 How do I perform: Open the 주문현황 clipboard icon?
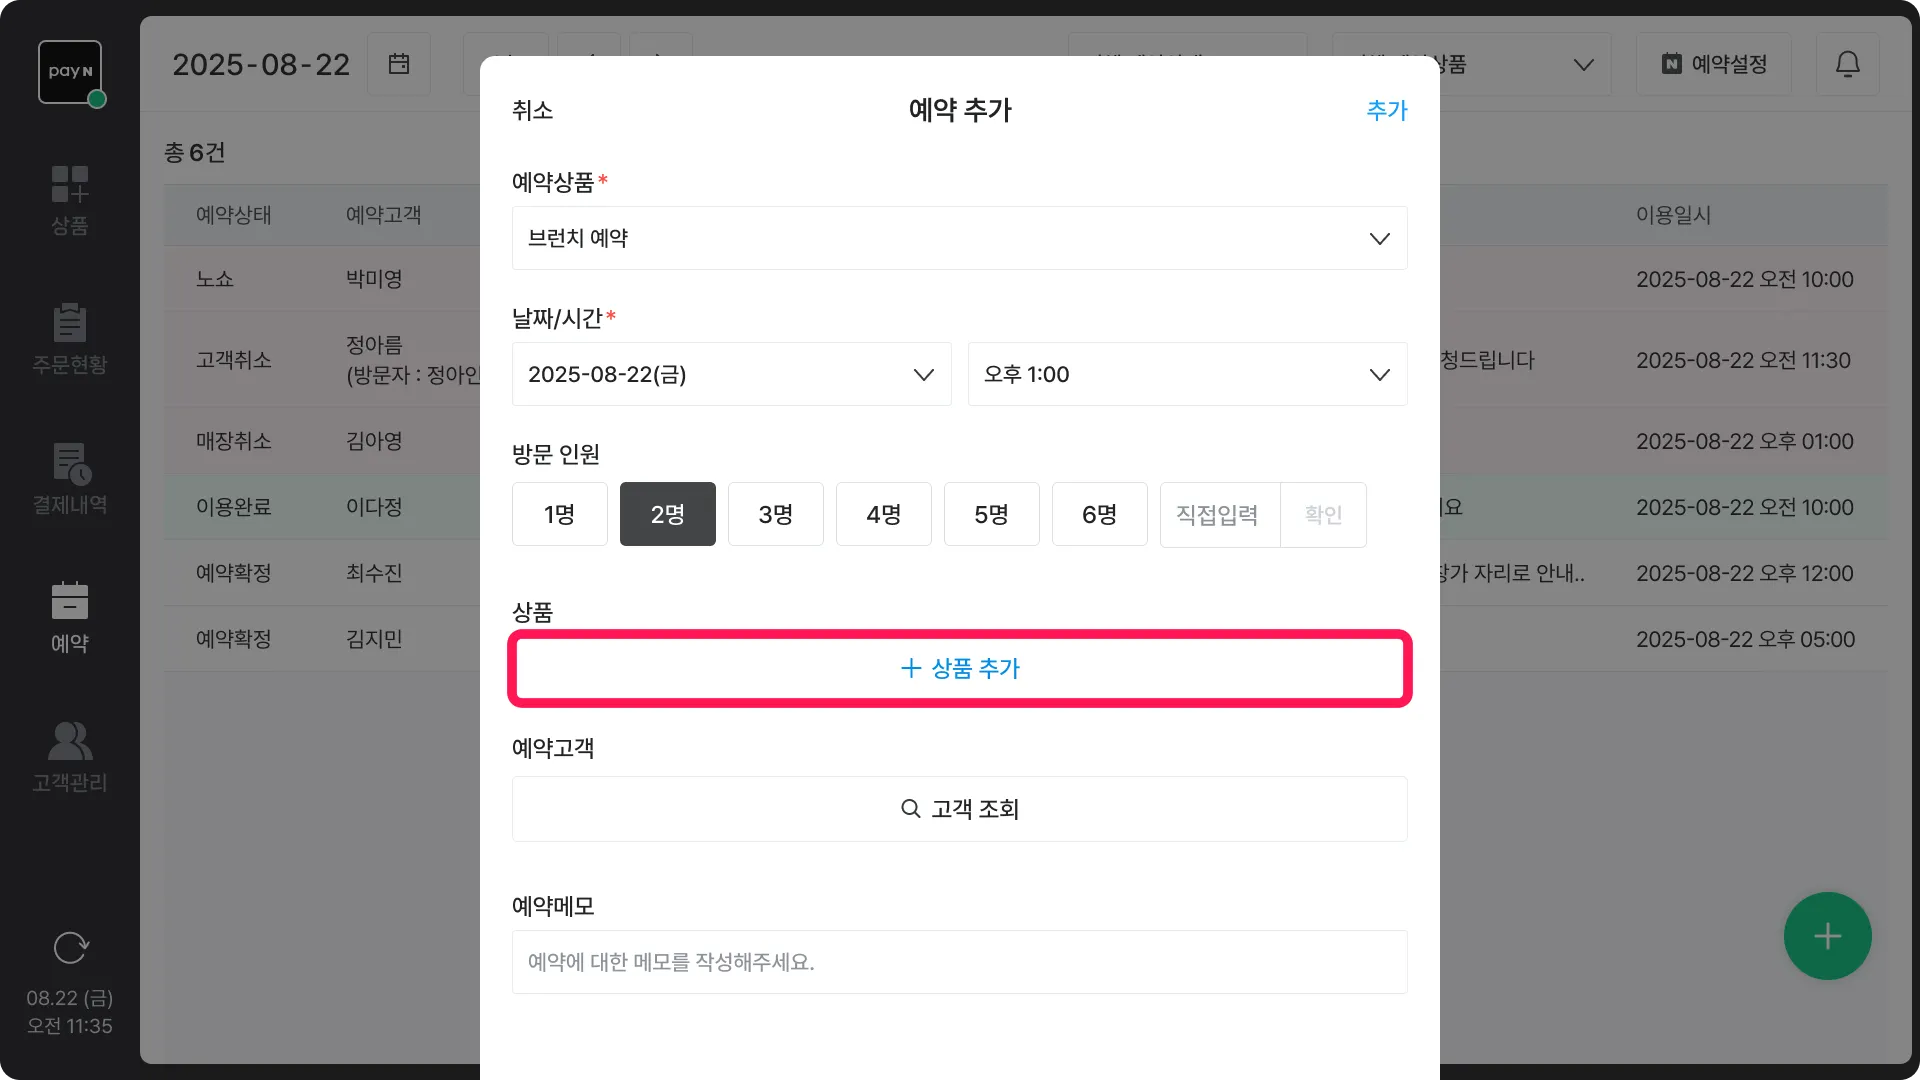[70, 323]
